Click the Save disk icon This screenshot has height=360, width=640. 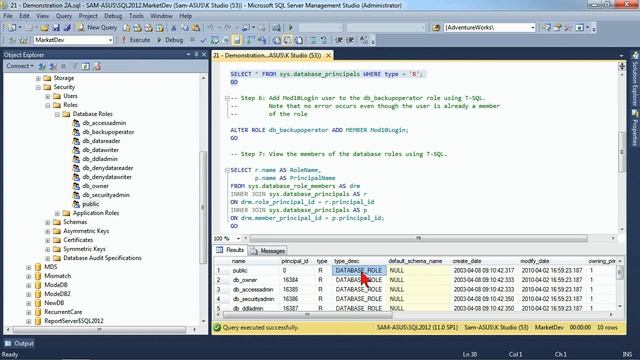tap(56, 28)
